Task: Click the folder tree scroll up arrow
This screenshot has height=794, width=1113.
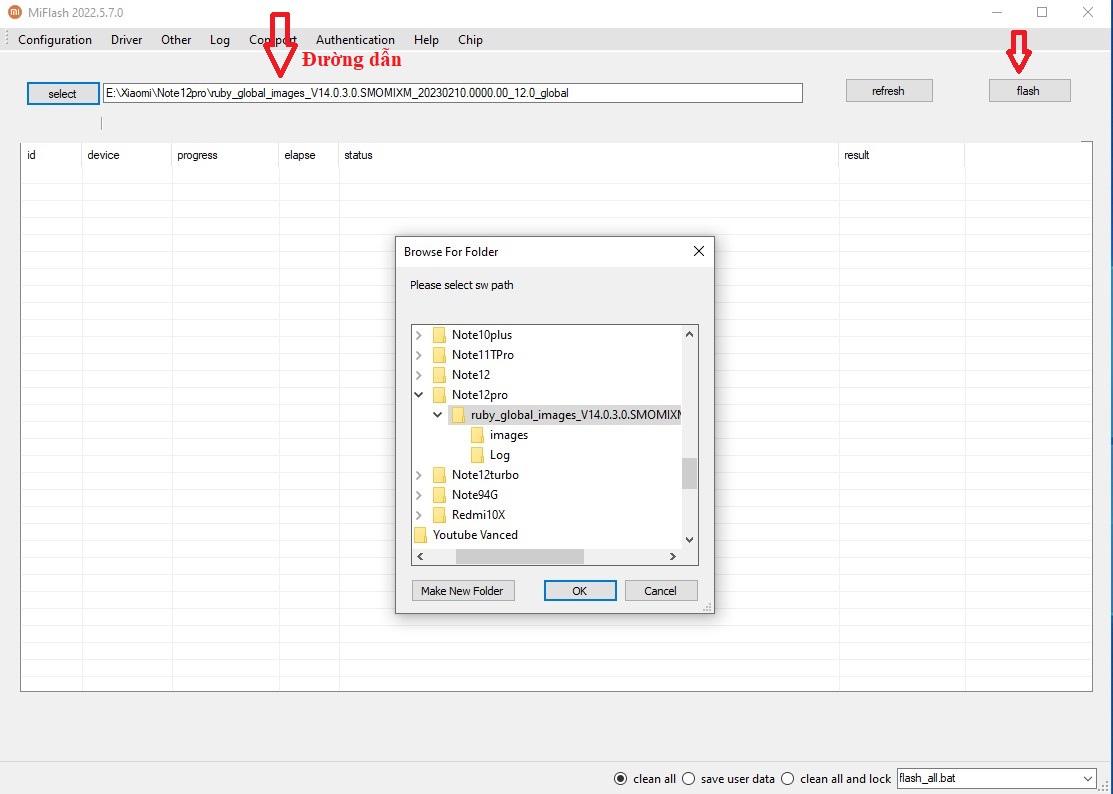Action: click(689, 334)
